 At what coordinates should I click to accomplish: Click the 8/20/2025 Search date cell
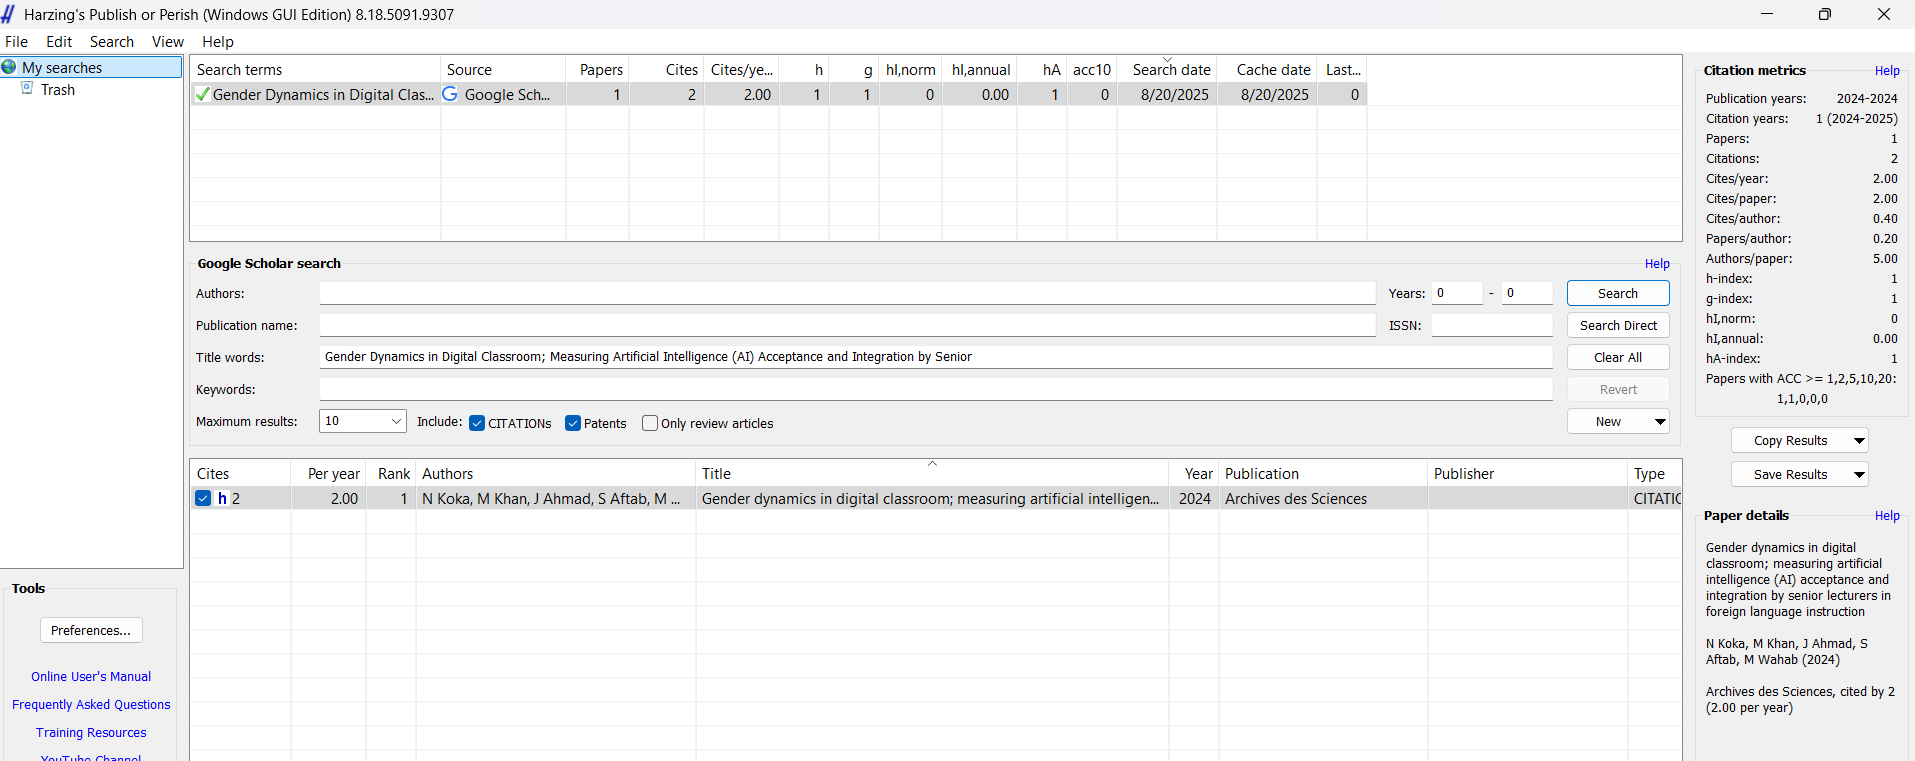click(1167, 94)
